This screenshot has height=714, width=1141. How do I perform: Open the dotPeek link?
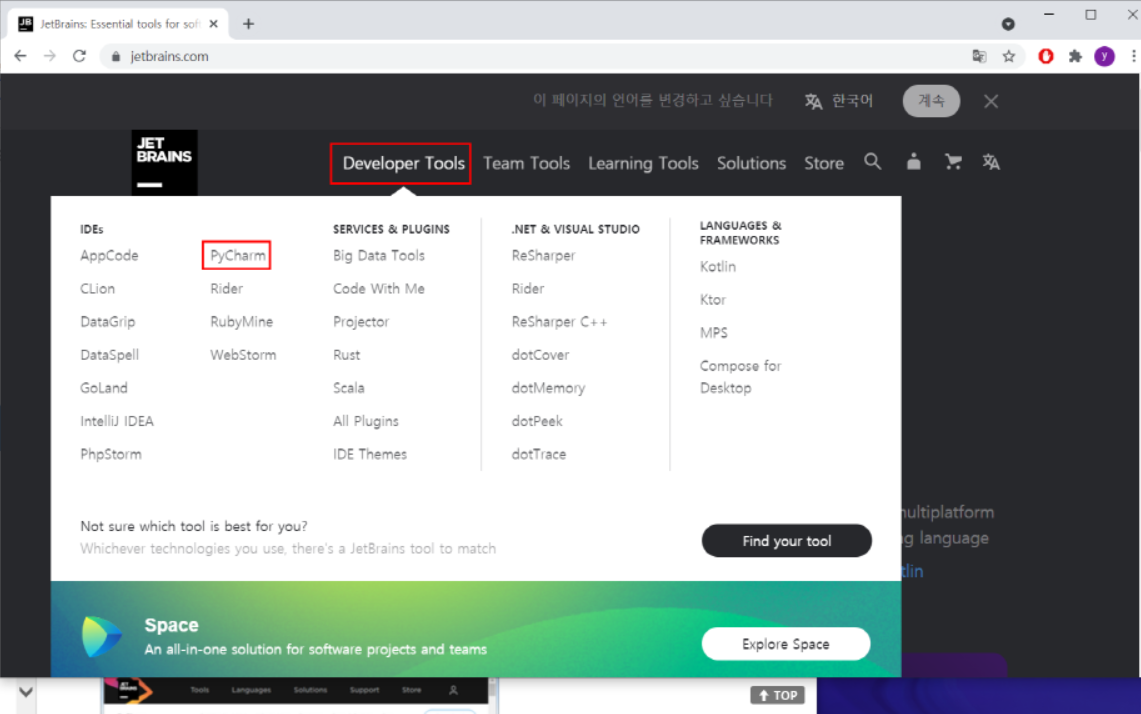pos(537,421)
